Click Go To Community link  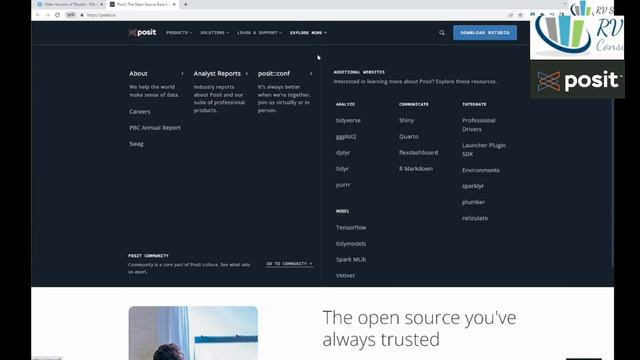coord(289,264)
